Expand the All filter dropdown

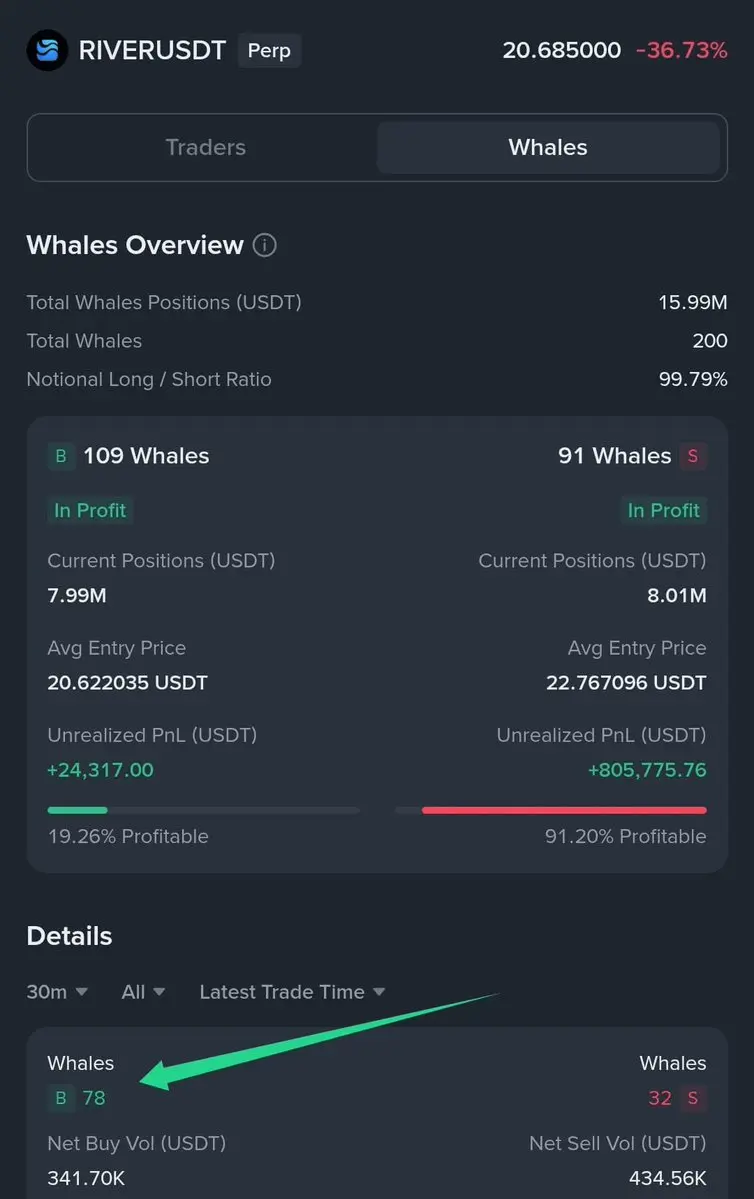click(x=143, y=992)
